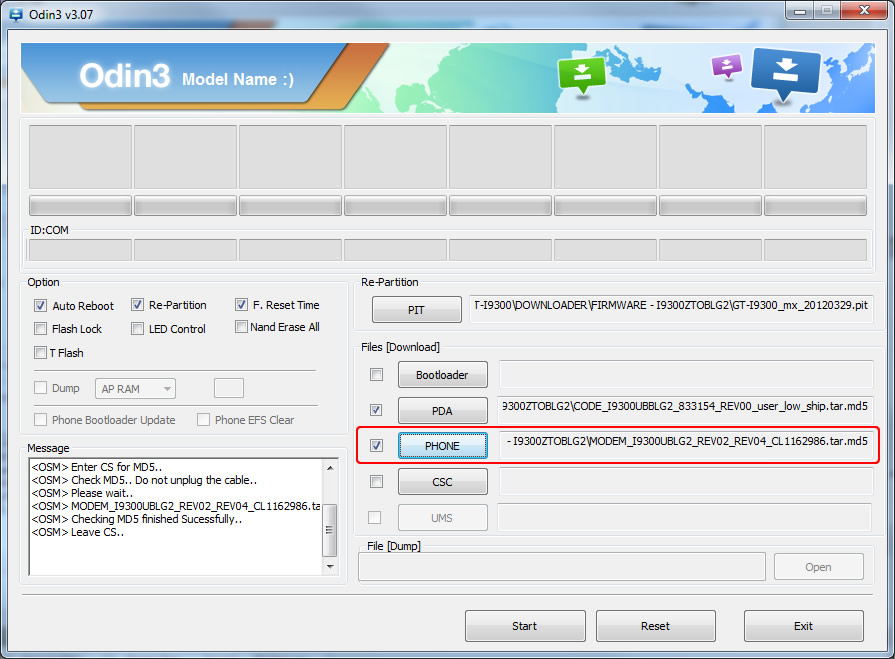Screen dimensions: 895x659
Task: Exit the Odin3 application
Action: point(803,626)
